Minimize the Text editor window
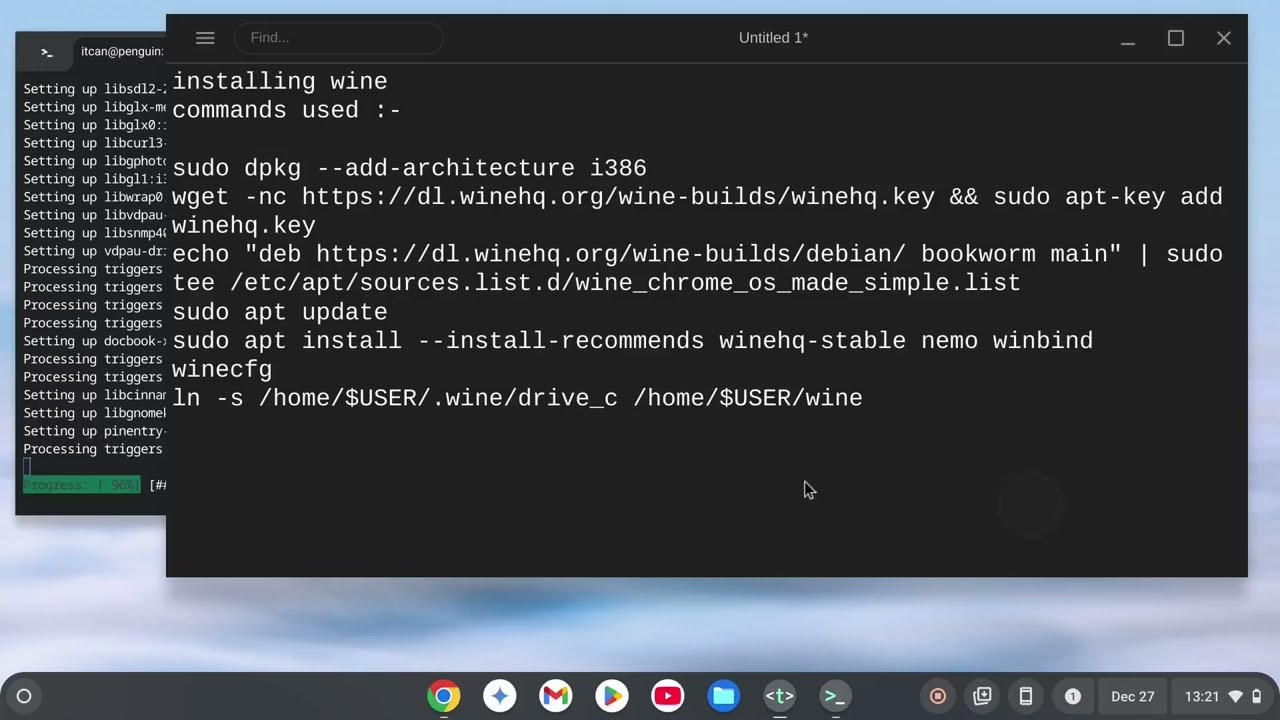 tap(1128, 38)
